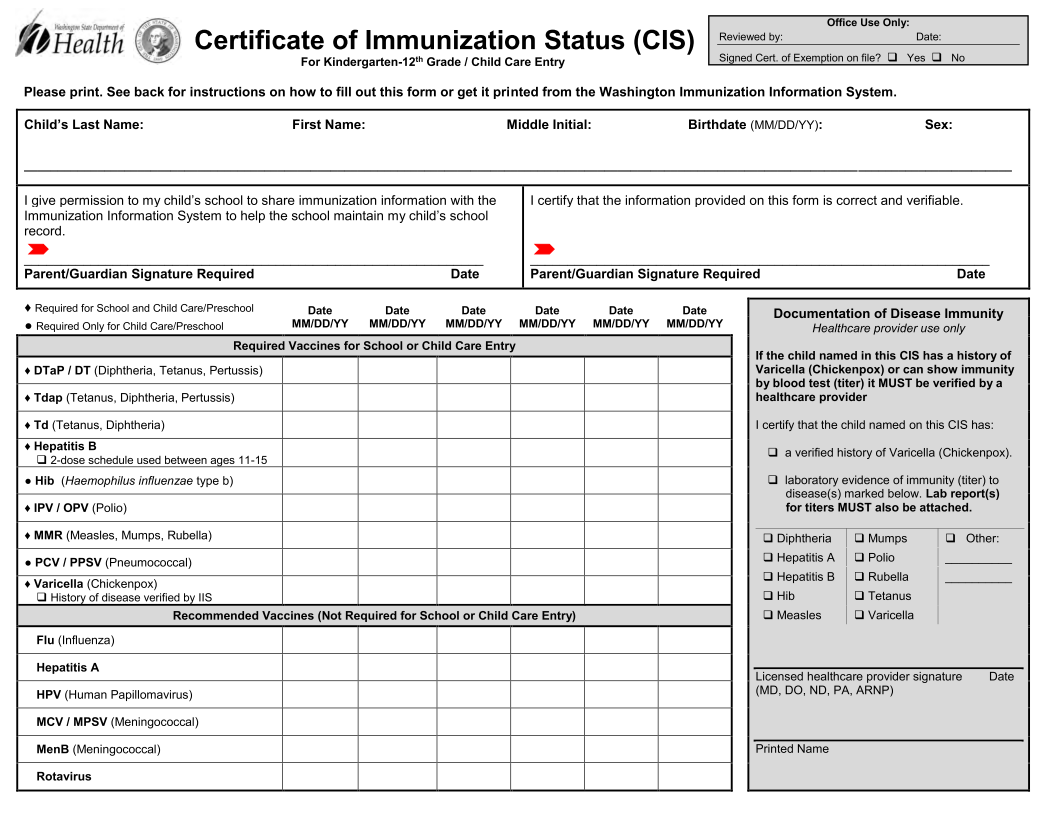Click Certificate of Immunization Status title
1052x820 pixels.
coord(444,40)
